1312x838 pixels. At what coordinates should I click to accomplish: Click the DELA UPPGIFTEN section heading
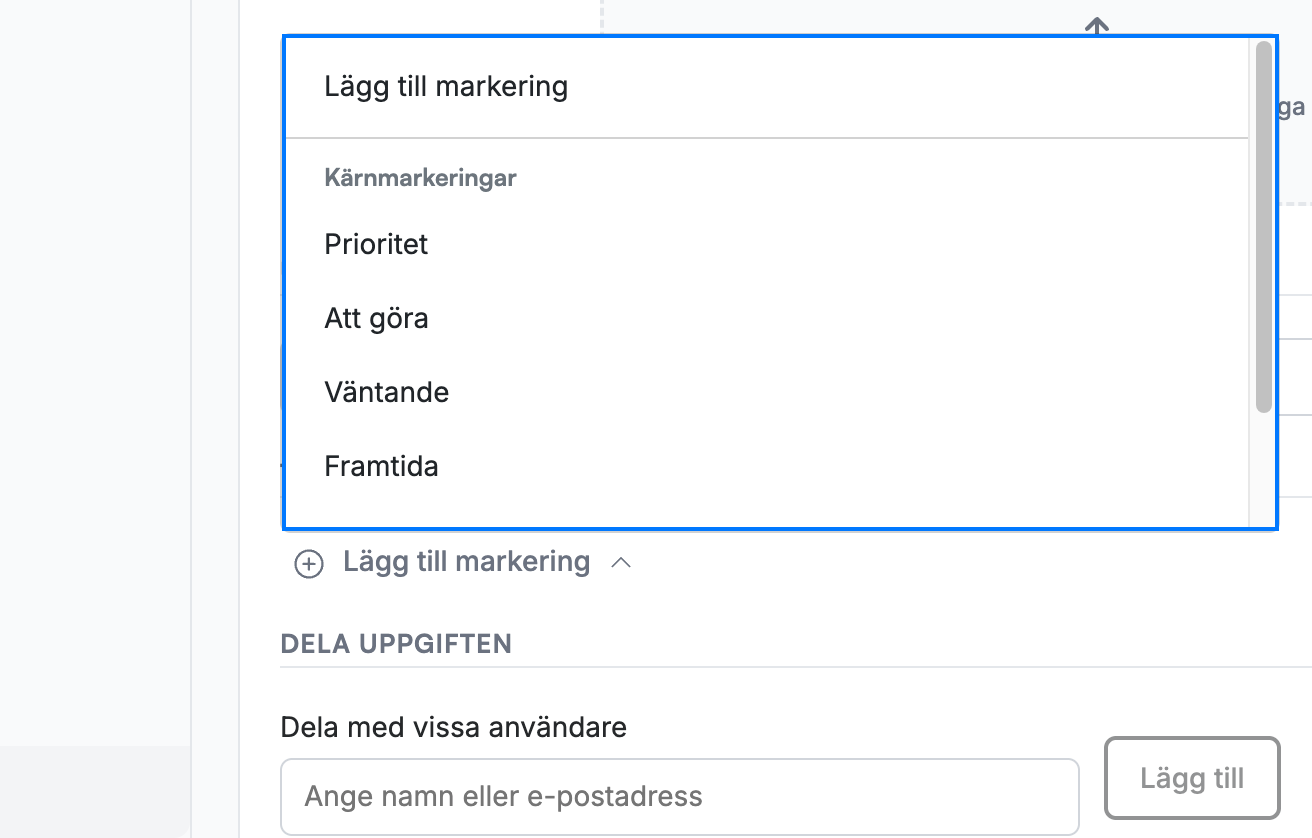click(x=396, y=643)
